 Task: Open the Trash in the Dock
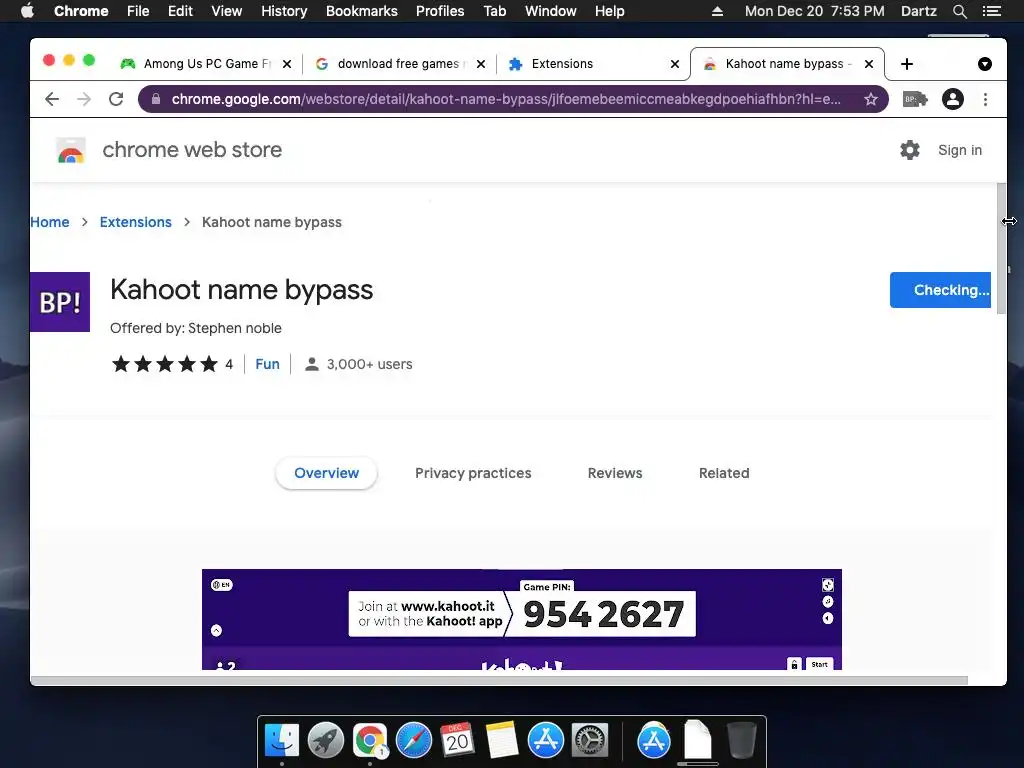pos(742,741)
